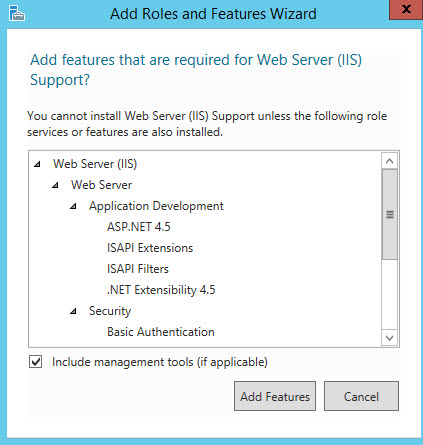The height and width of the screenshot is (445, 423).
Task: Click the vertical scrollbar thumb
Action: coord(389,214)
